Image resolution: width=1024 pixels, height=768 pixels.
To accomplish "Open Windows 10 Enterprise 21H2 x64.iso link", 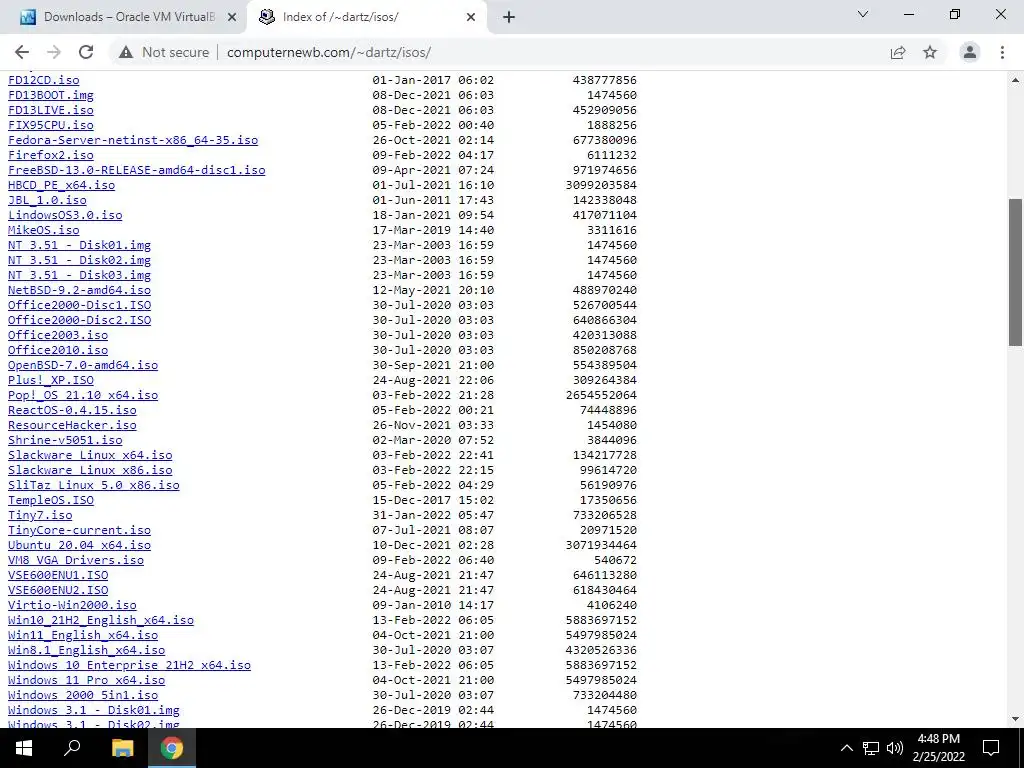I will 129,665.
